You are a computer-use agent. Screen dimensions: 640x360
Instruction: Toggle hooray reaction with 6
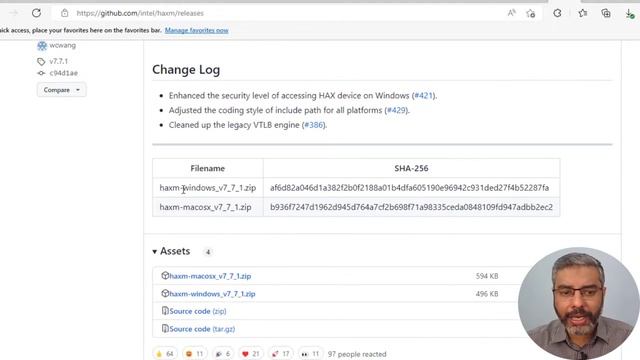coord(222,353)
